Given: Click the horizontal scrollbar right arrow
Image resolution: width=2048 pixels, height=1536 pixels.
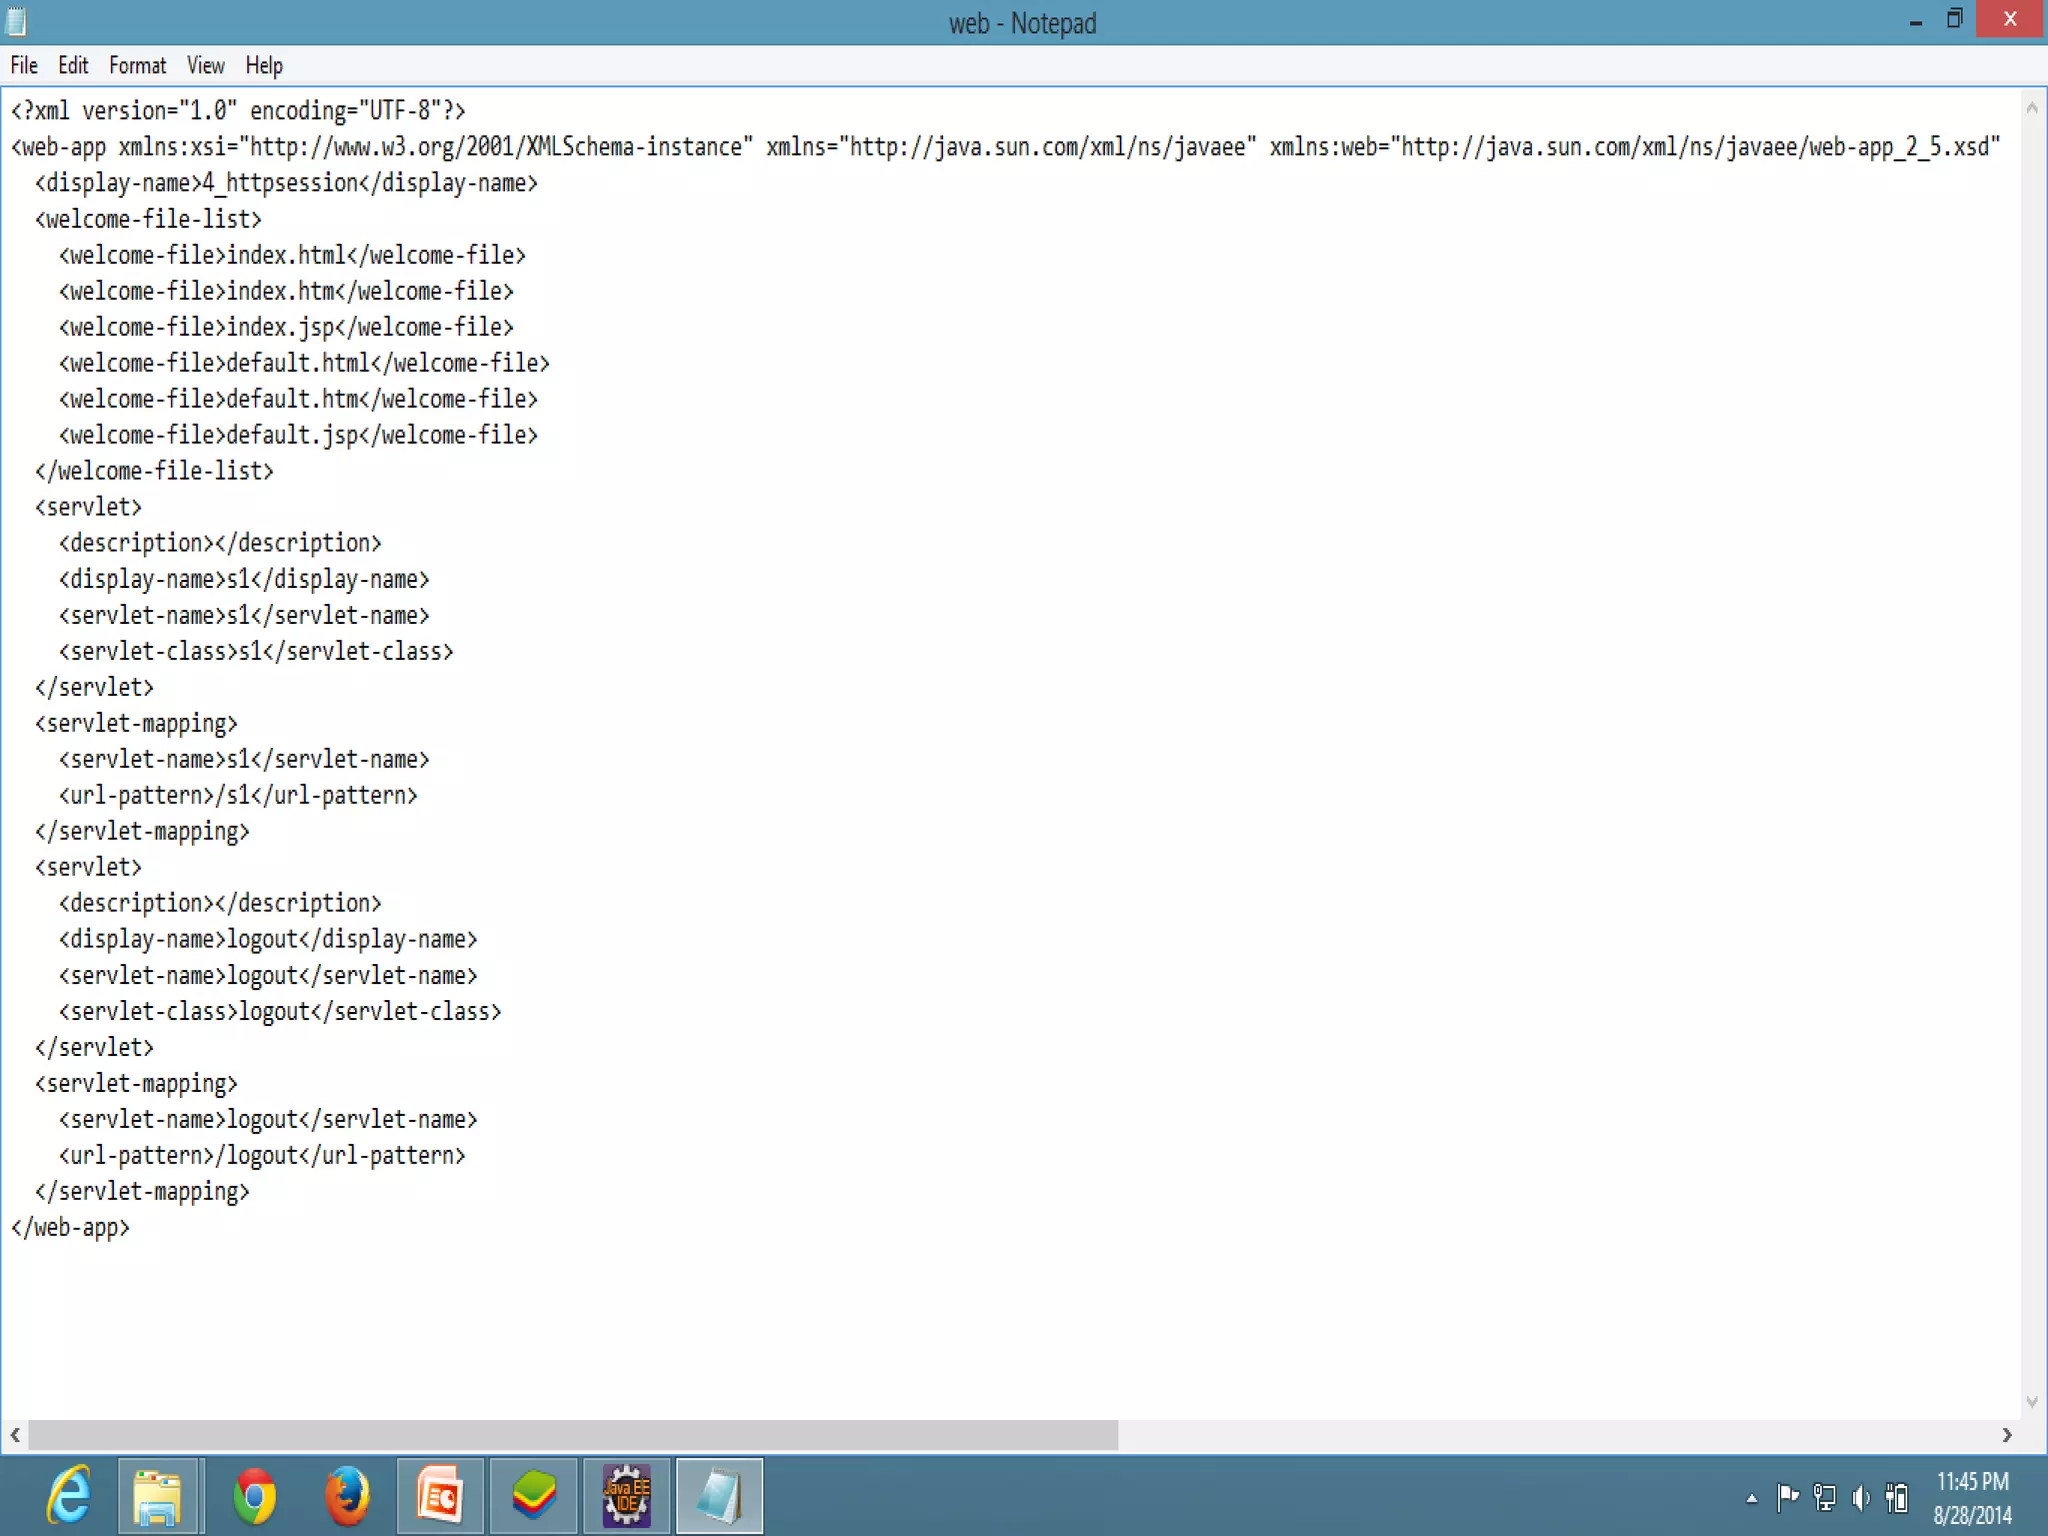Looking at the screenshot, I should (2006, 1435).
